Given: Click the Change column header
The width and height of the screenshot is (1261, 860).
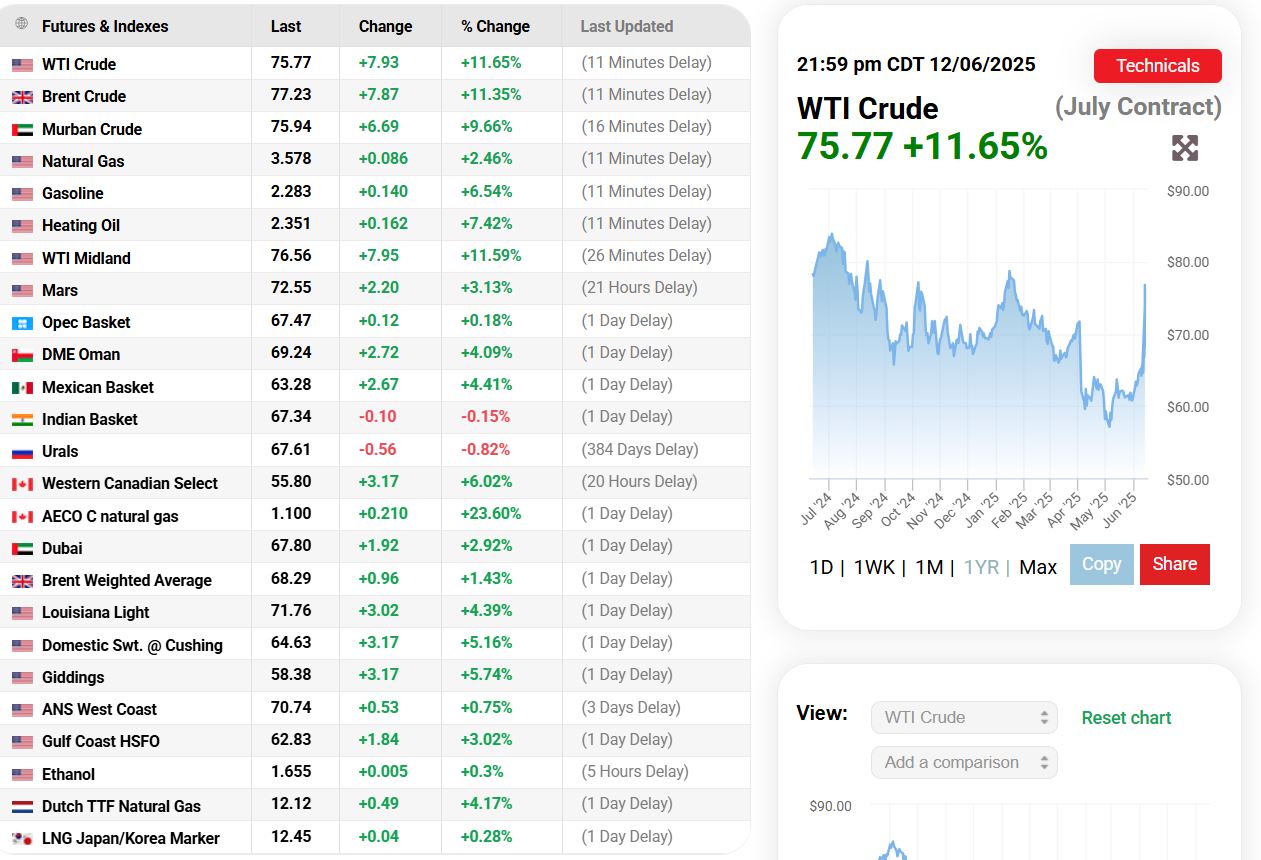Looking at the screenshot, I should coord(385,26).
